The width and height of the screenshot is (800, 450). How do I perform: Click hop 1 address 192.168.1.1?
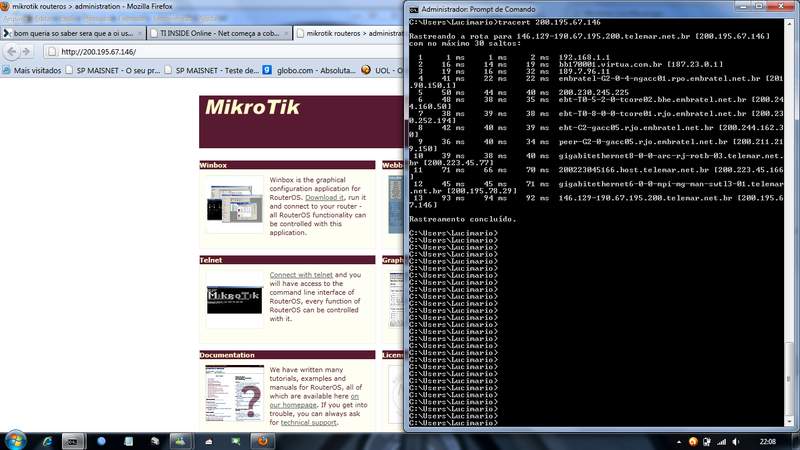[584, 58]
